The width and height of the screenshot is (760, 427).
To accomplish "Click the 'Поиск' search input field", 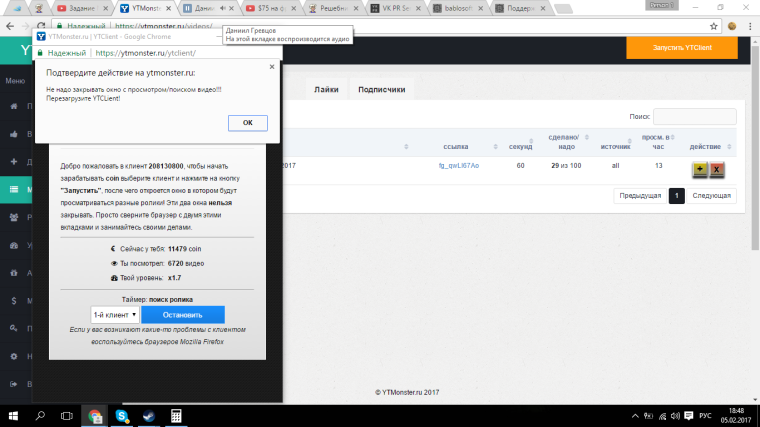I will pyautogui.click(x=694, y=117).
